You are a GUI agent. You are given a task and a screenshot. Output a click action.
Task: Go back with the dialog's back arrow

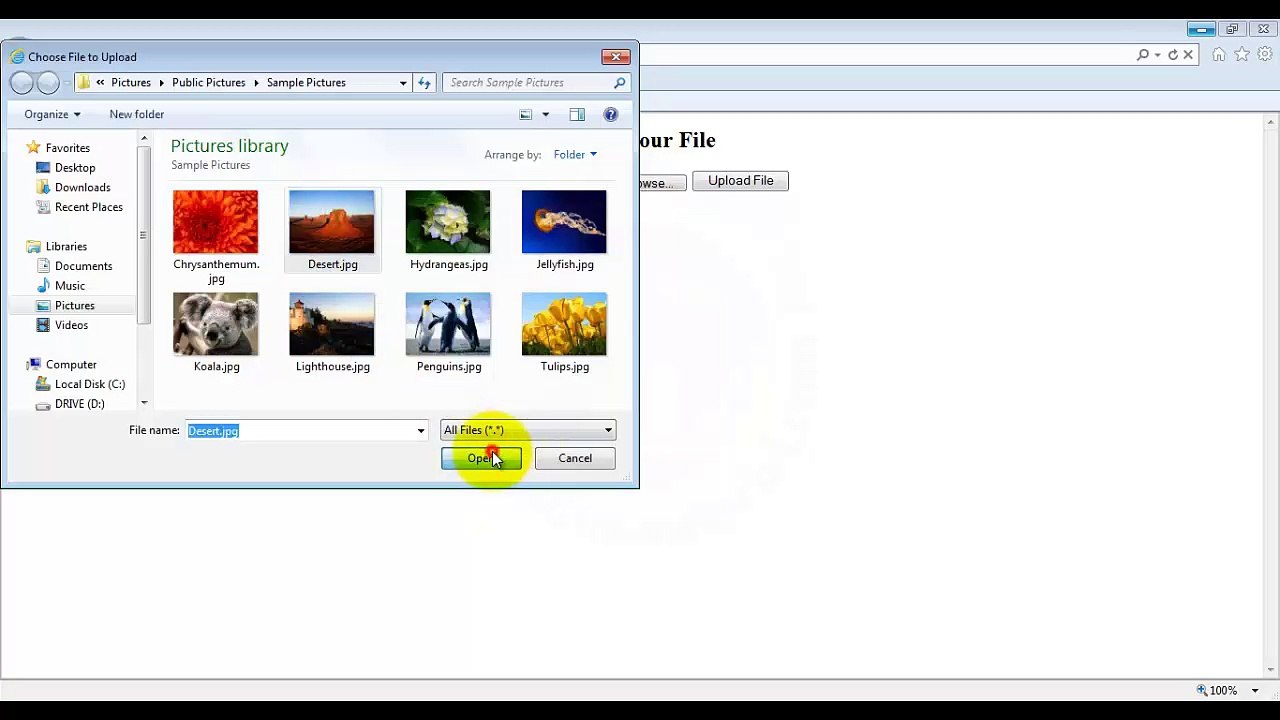click(x=22, y=83)
